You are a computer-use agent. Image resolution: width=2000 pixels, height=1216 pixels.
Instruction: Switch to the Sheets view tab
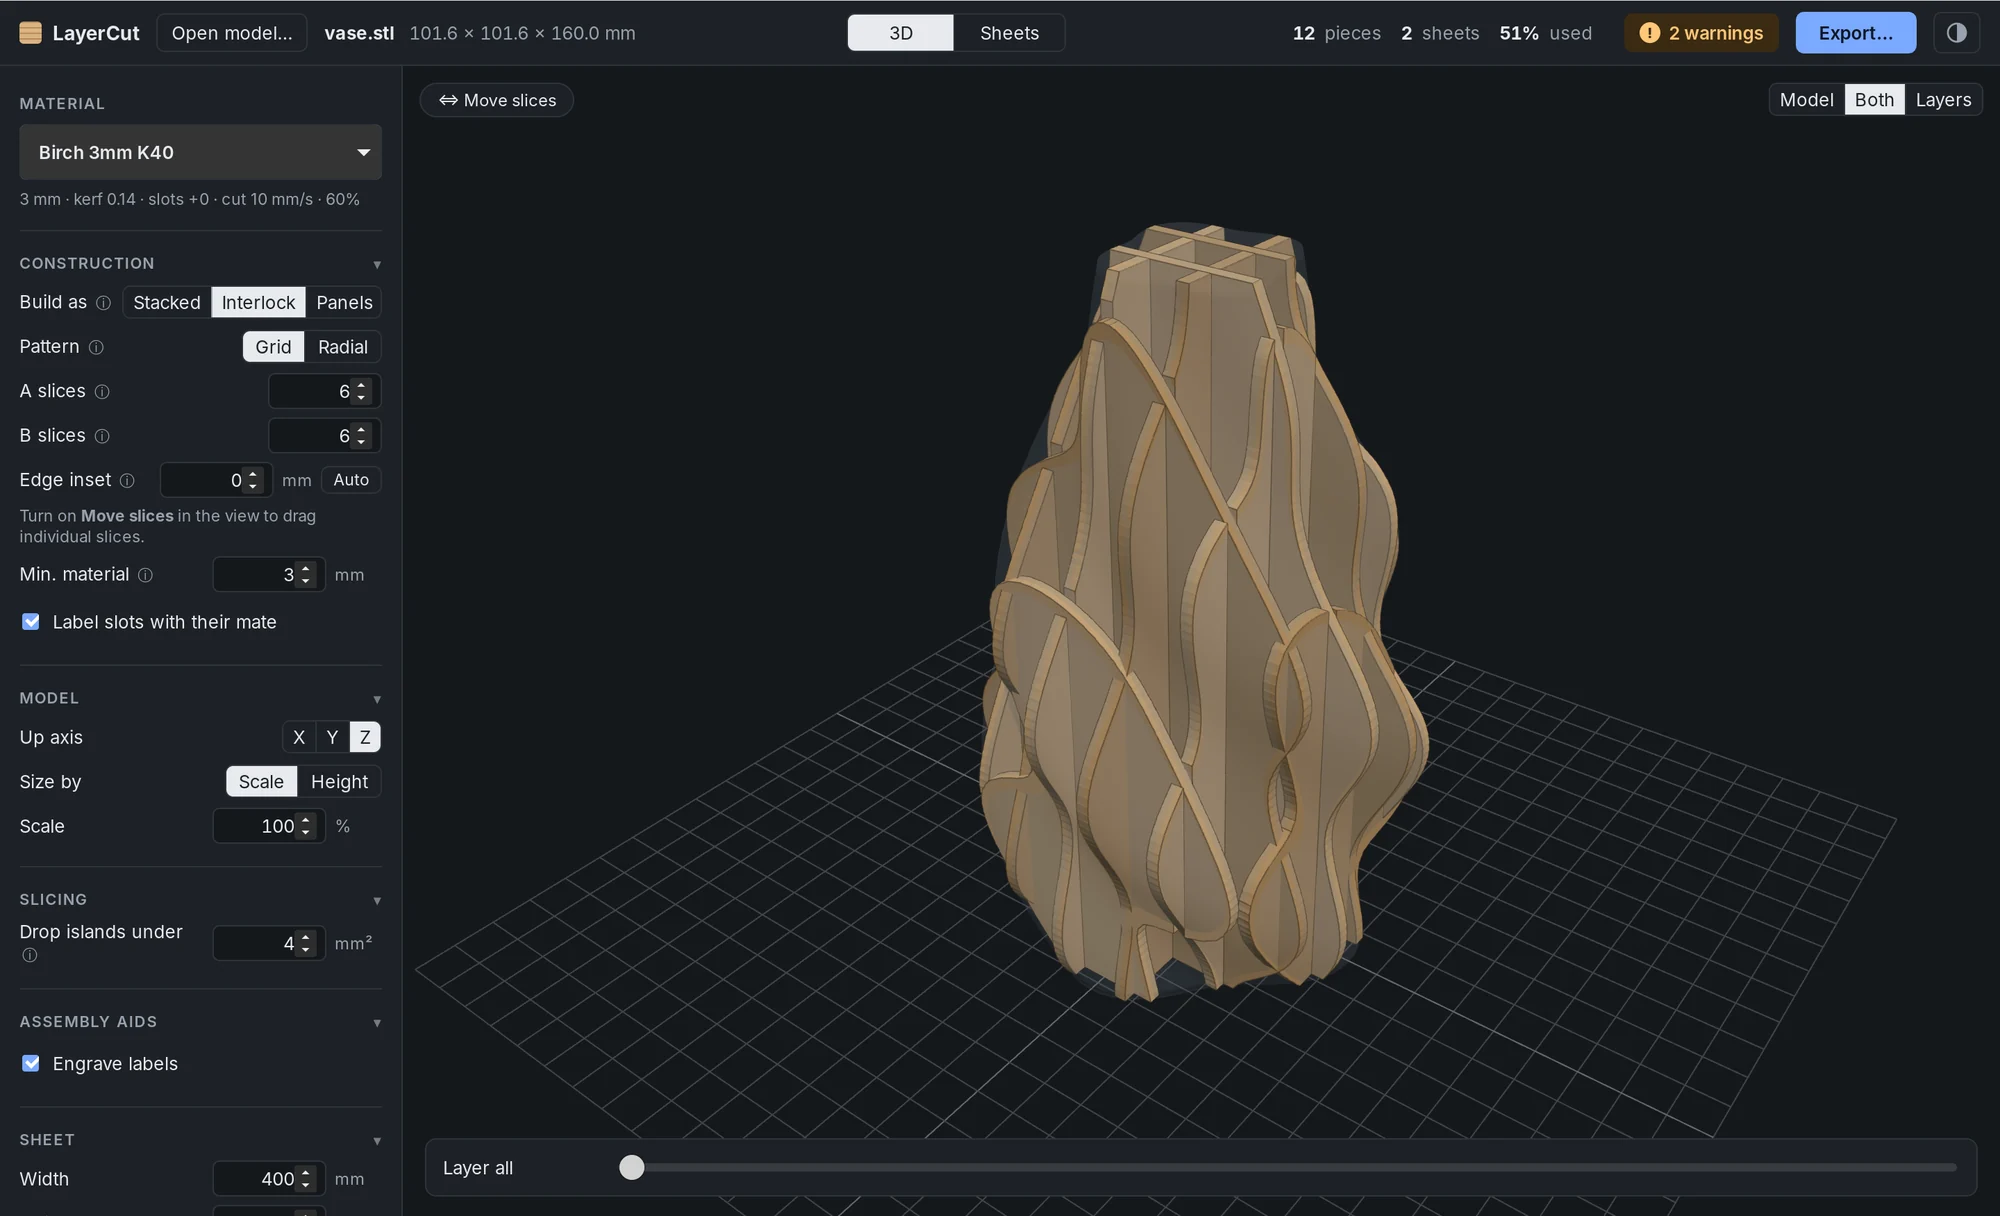click(x=1009, y=33)
